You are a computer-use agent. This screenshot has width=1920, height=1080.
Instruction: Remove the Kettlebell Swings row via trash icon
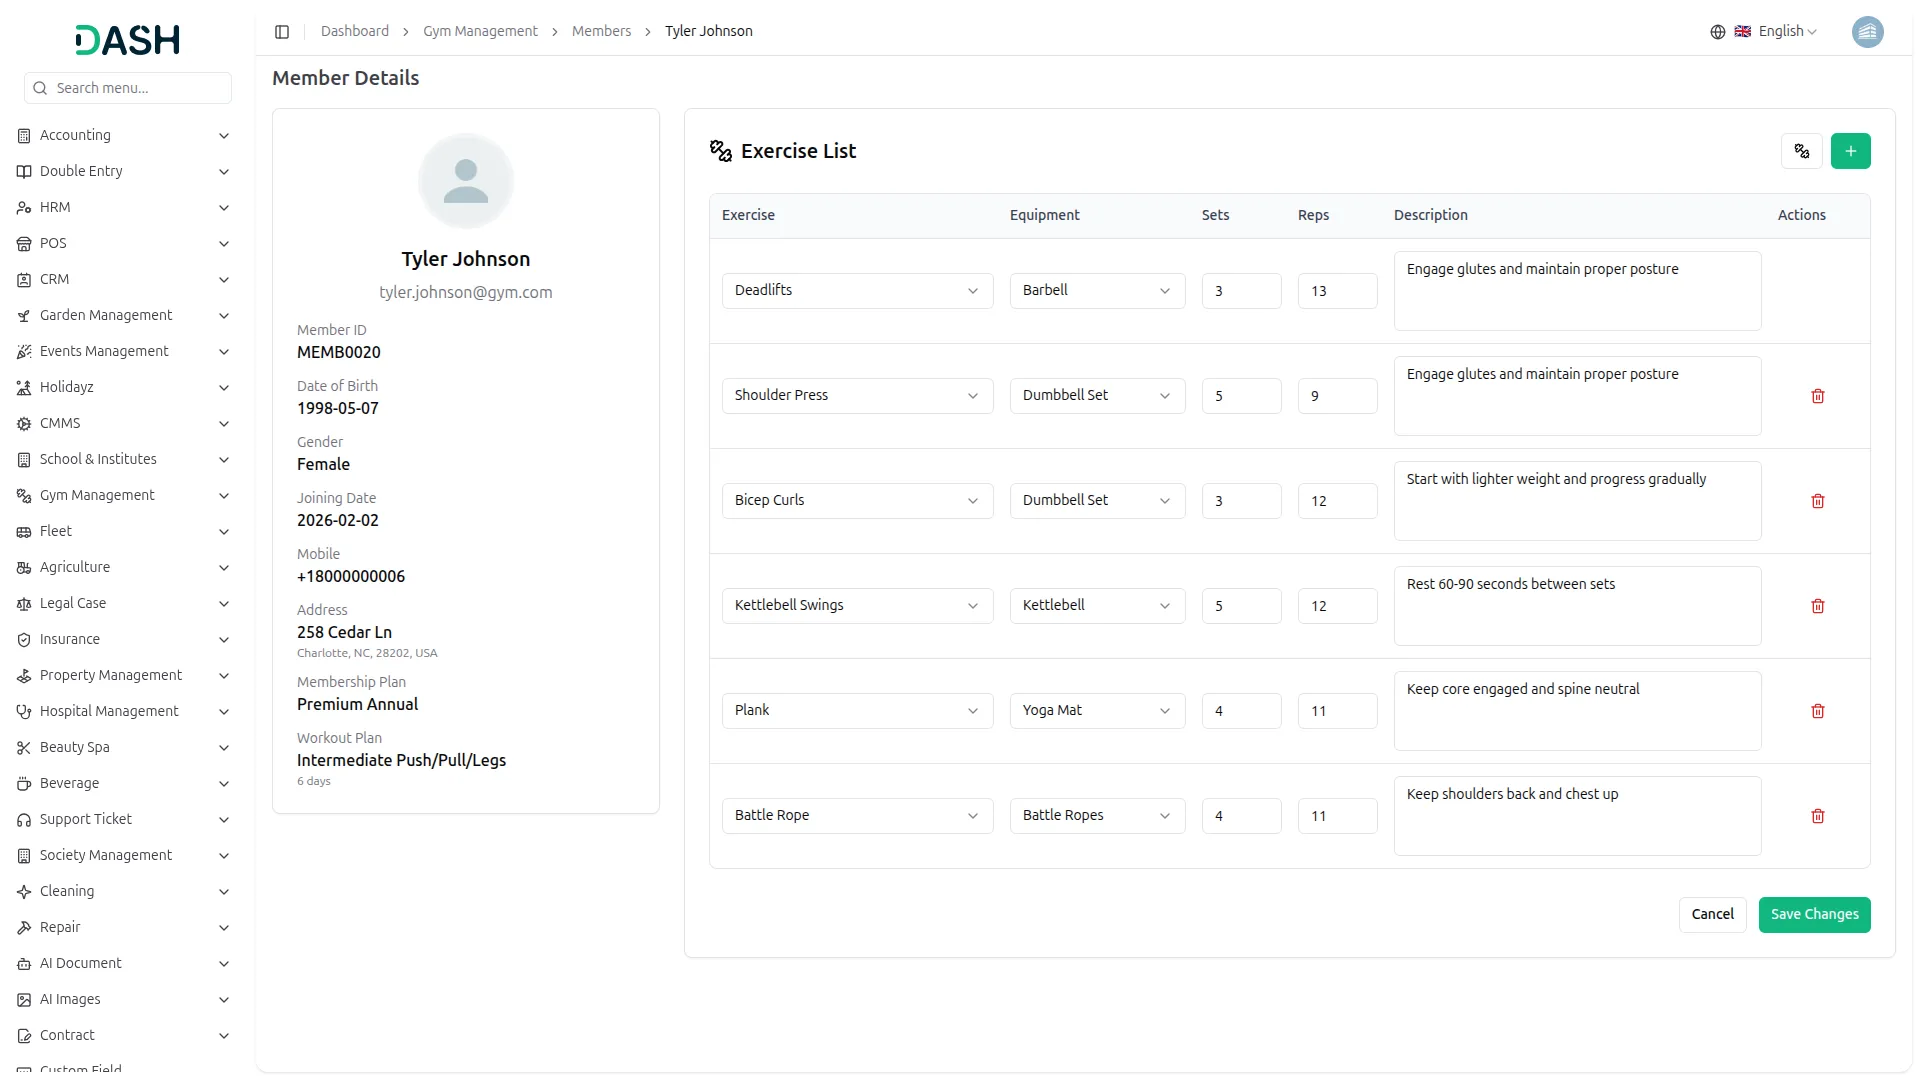point(1817,606)
